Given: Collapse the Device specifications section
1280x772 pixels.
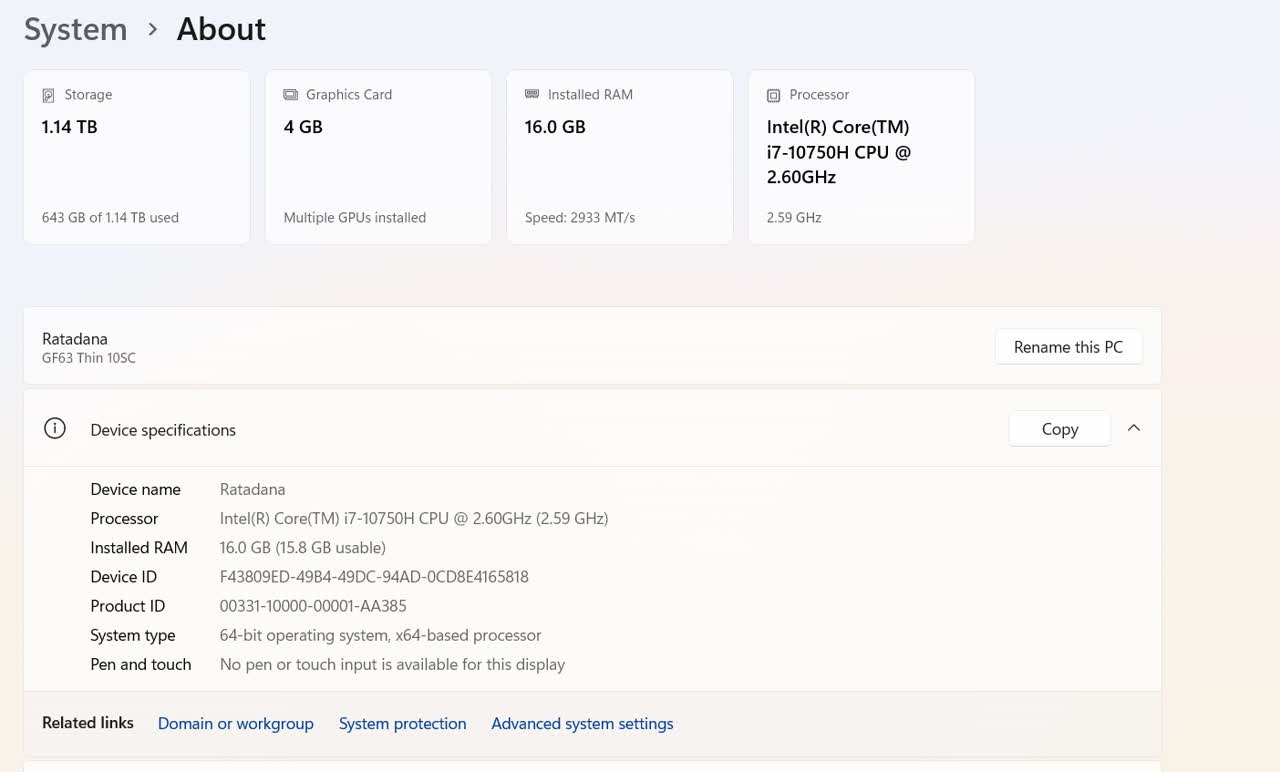Looking at the screenshot, I should tap(1134, 428).
